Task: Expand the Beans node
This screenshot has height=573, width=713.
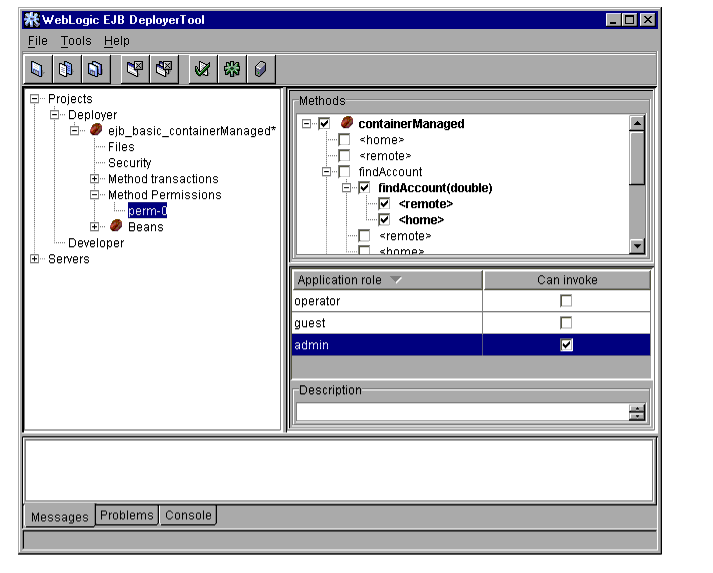Action: coord(94,226)
